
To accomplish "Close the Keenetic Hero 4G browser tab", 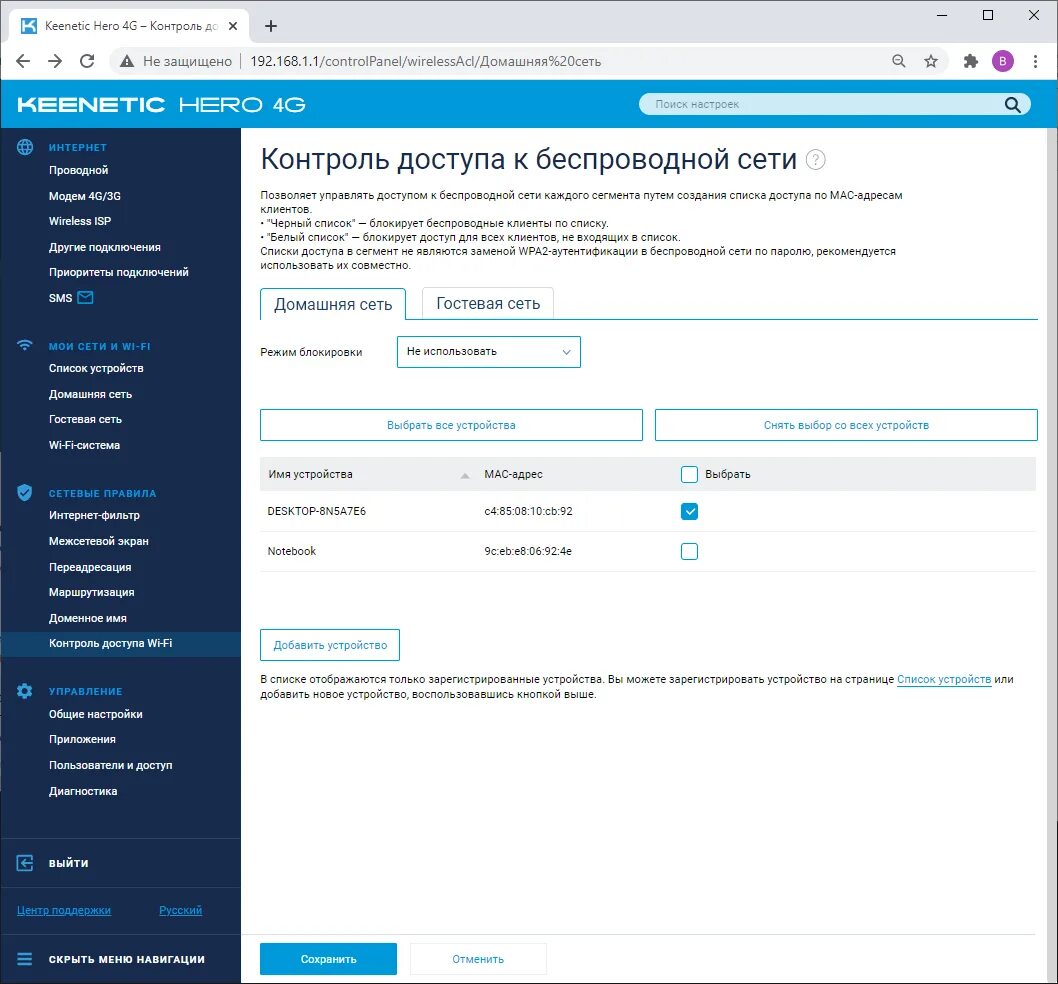I will pyautogui.click(x=233, y=26).
